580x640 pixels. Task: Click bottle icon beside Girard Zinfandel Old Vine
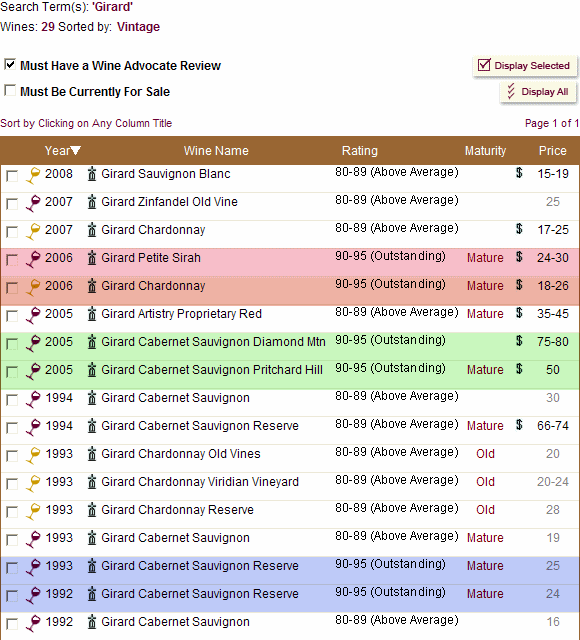[x=92, y=202]
